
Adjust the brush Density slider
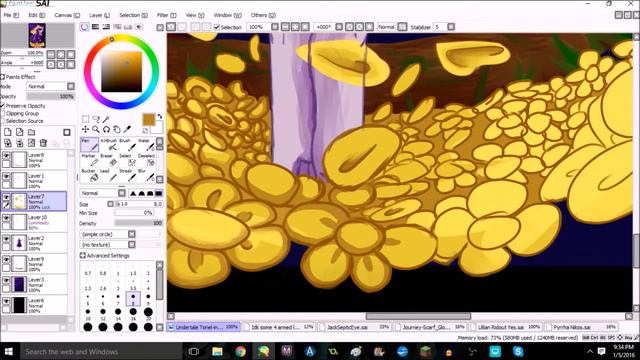(x=139, y=223)
